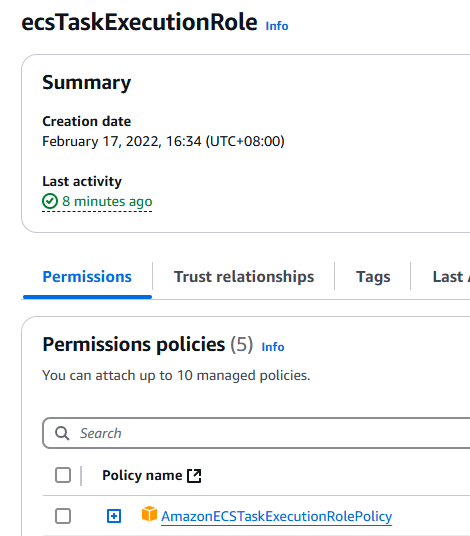Click the magnifier icon in the search box
Screen dimensions: 470x536
pyautogui.click(x=62, y=433)
